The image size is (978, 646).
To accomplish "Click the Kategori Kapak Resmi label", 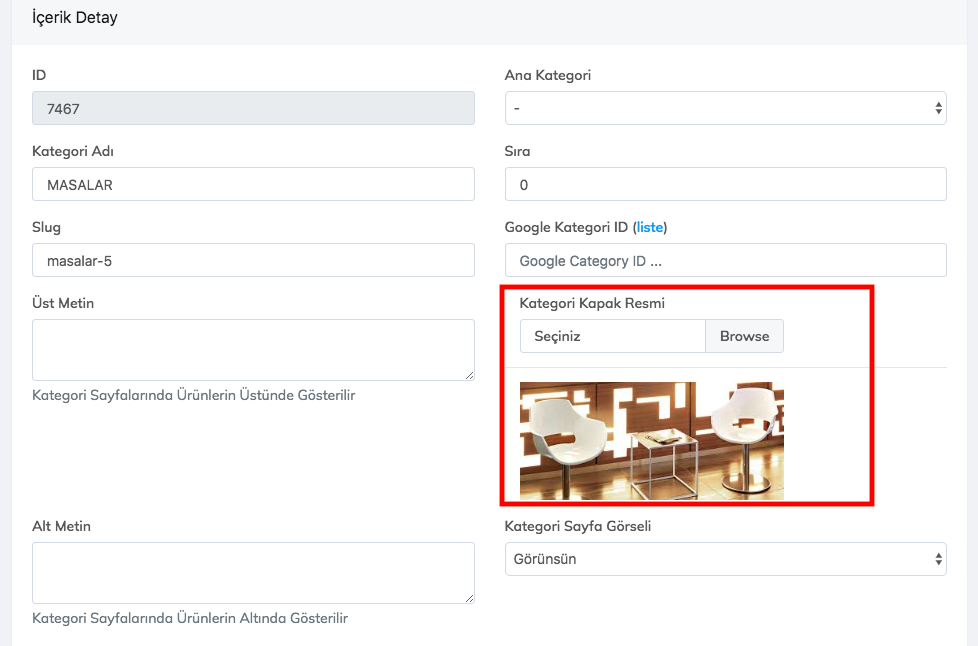I will pyautogui.click(x=592, y=303).
